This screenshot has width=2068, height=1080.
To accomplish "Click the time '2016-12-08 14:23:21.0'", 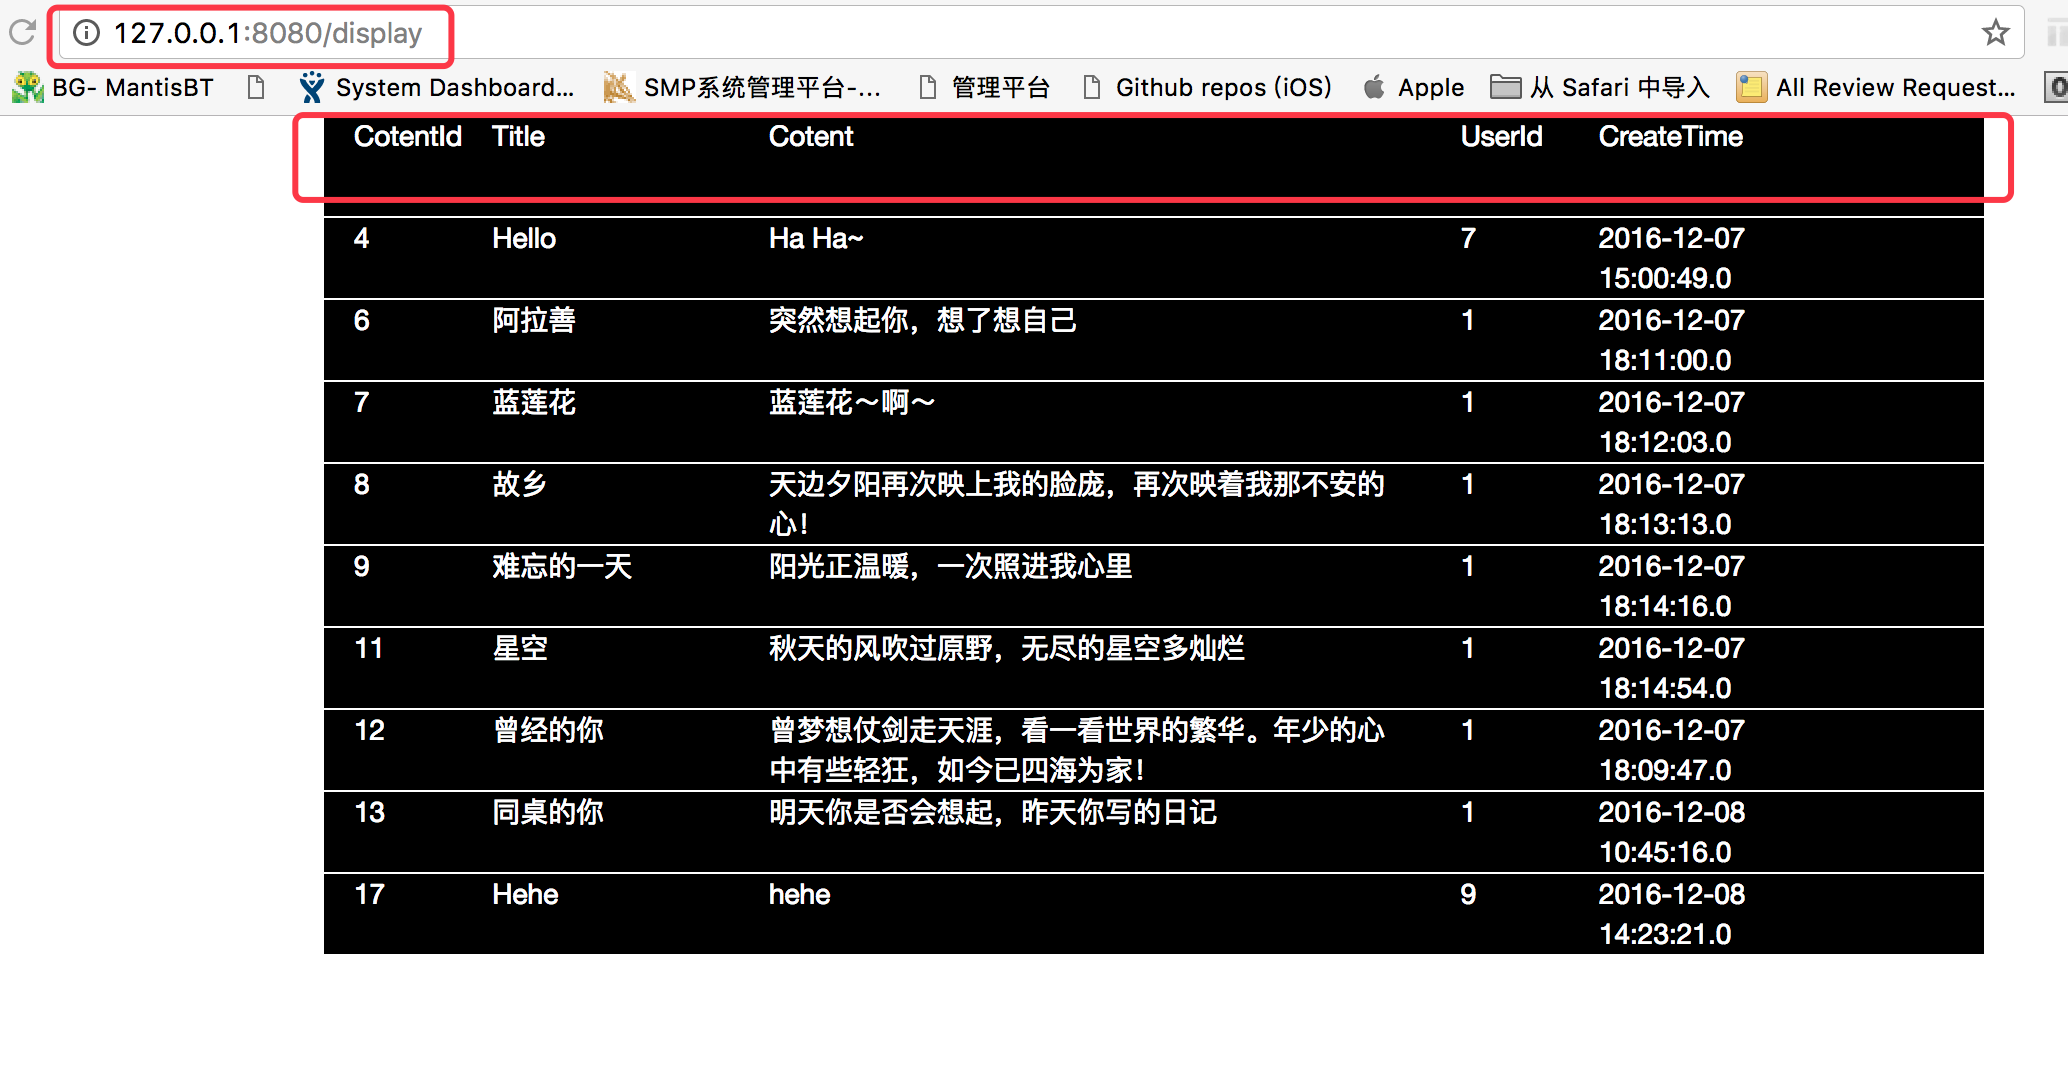I will (1671, 914).
